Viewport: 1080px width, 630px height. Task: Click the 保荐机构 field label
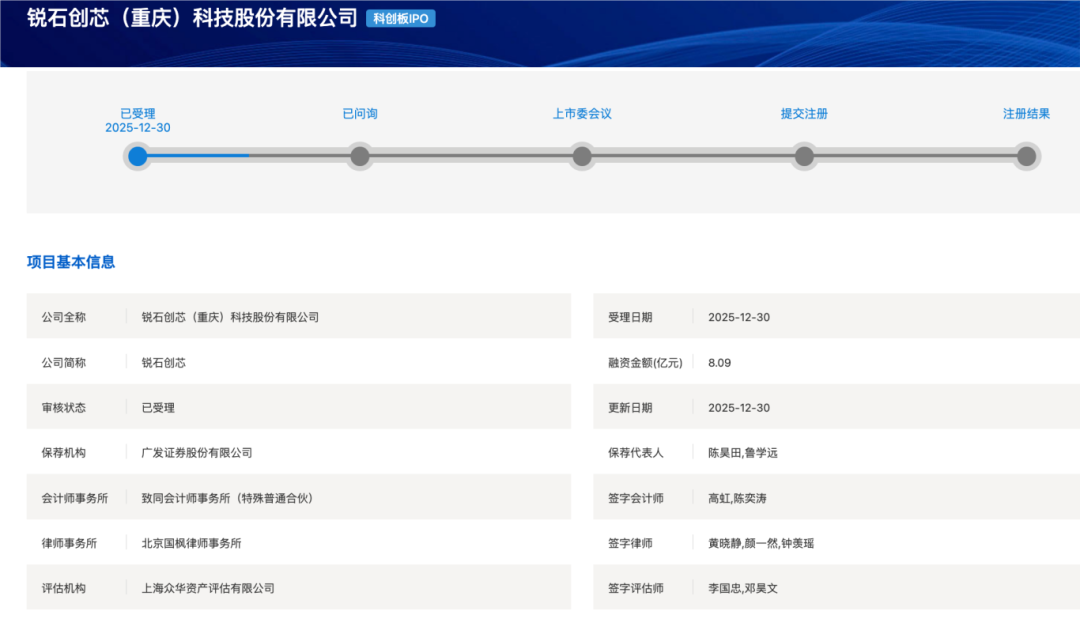click(63, 453)
